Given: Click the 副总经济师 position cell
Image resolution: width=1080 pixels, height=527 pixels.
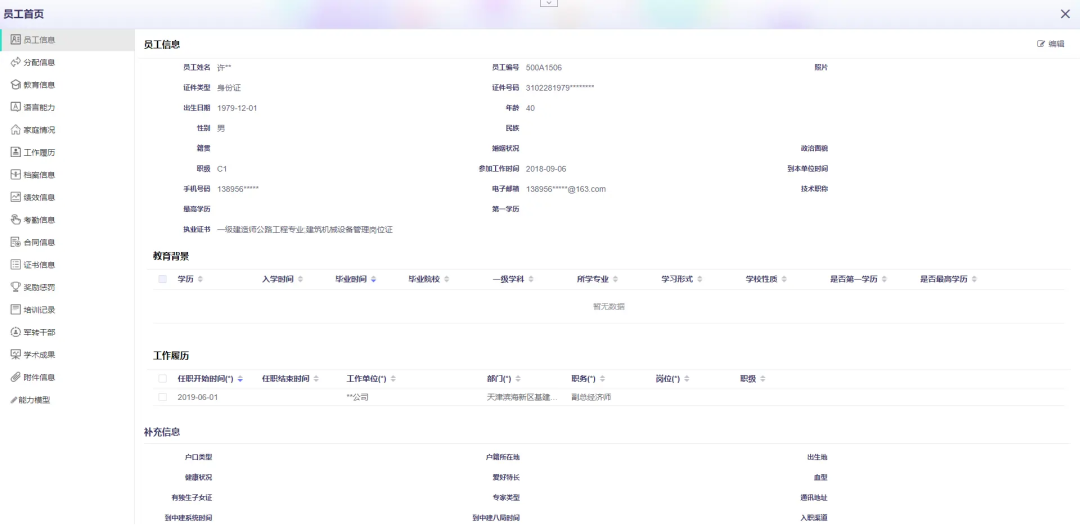Looking at the screenshot, I should [x=591, y=397].
